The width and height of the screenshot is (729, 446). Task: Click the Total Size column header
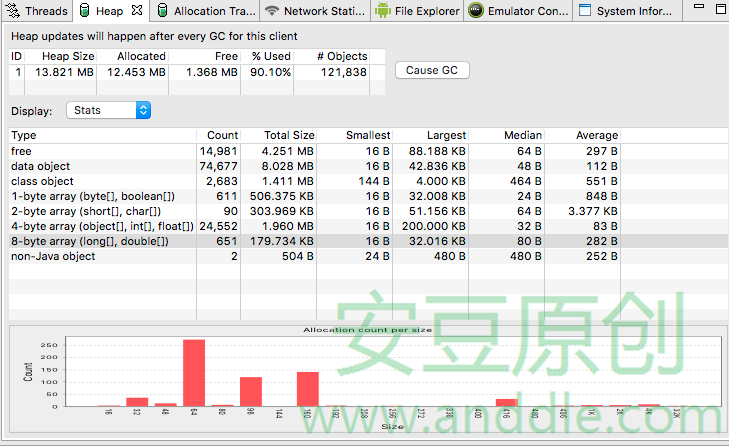pyautogui.click(x=278, y=135)
